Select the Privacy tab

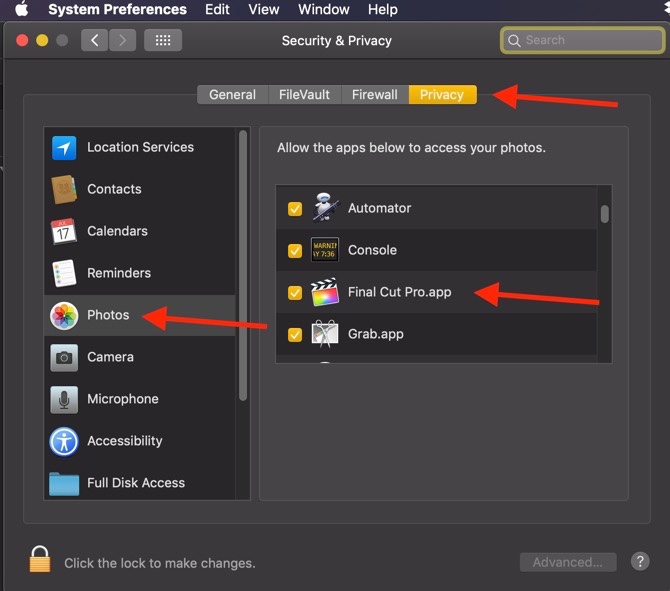[442, 94]
